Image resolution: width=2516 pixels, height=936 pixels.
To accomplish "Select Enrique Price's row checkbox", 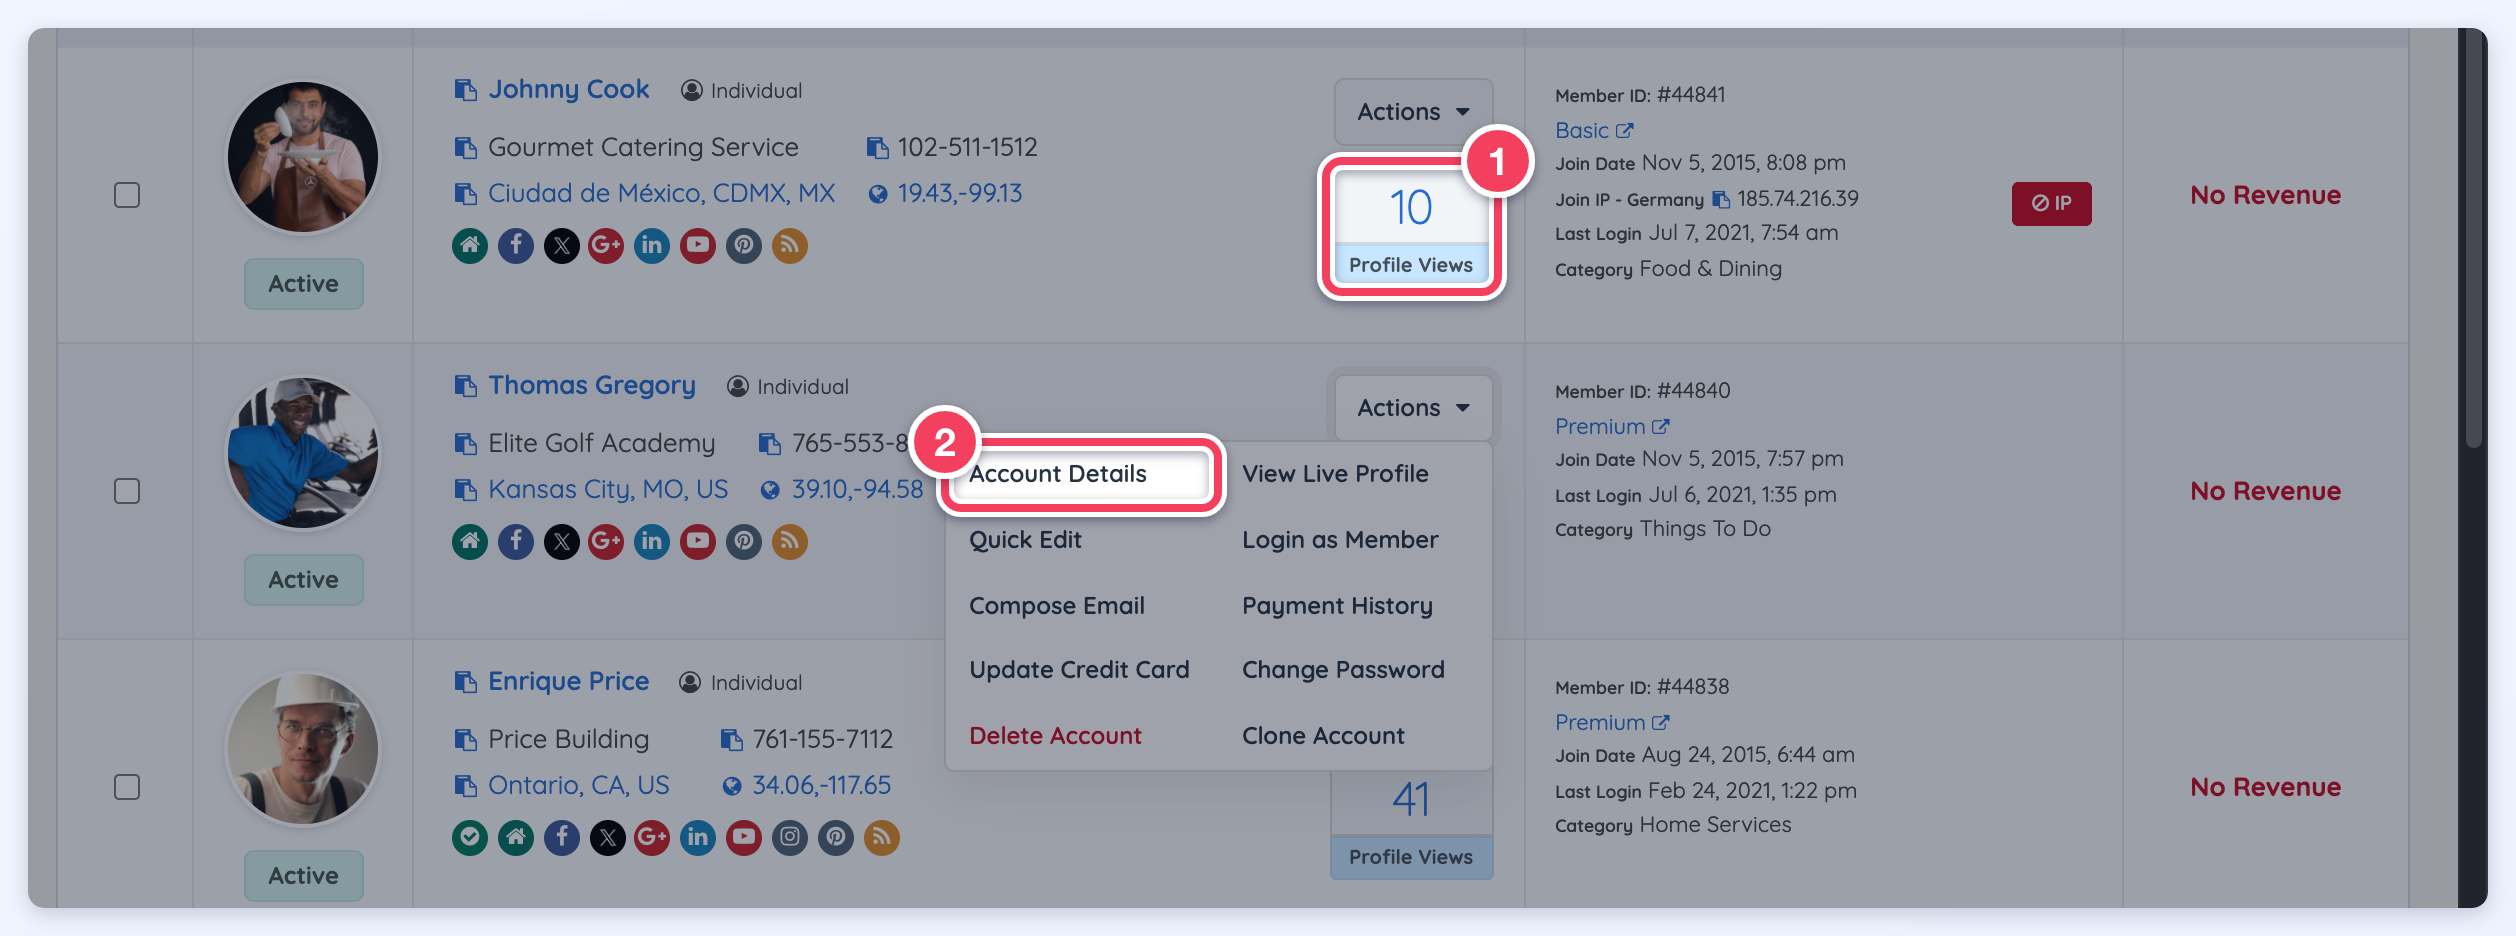I will [x=127, y=787].
